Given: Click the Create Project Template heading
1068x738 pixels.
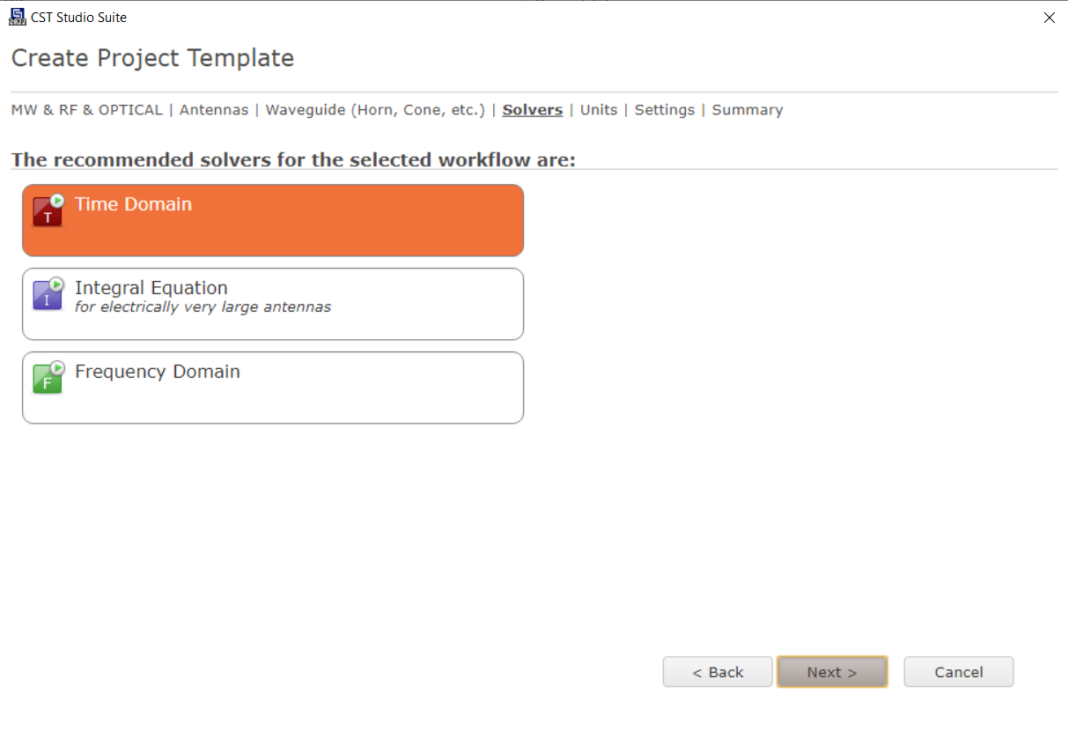Looking at the screenshot, I should 153,58.
